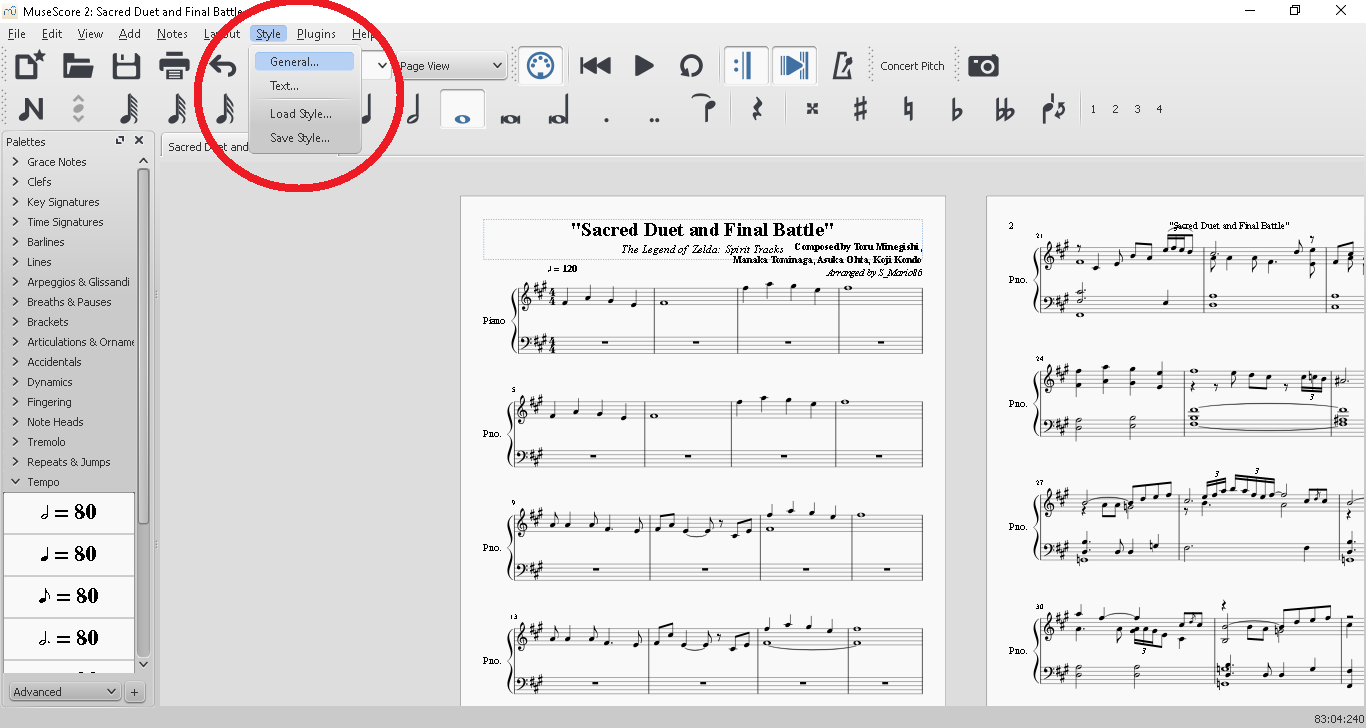The width and height of the screenshot is (1366, 728).
Task: Click the Palettes panel scrollbar
Action: click(143, 345)
